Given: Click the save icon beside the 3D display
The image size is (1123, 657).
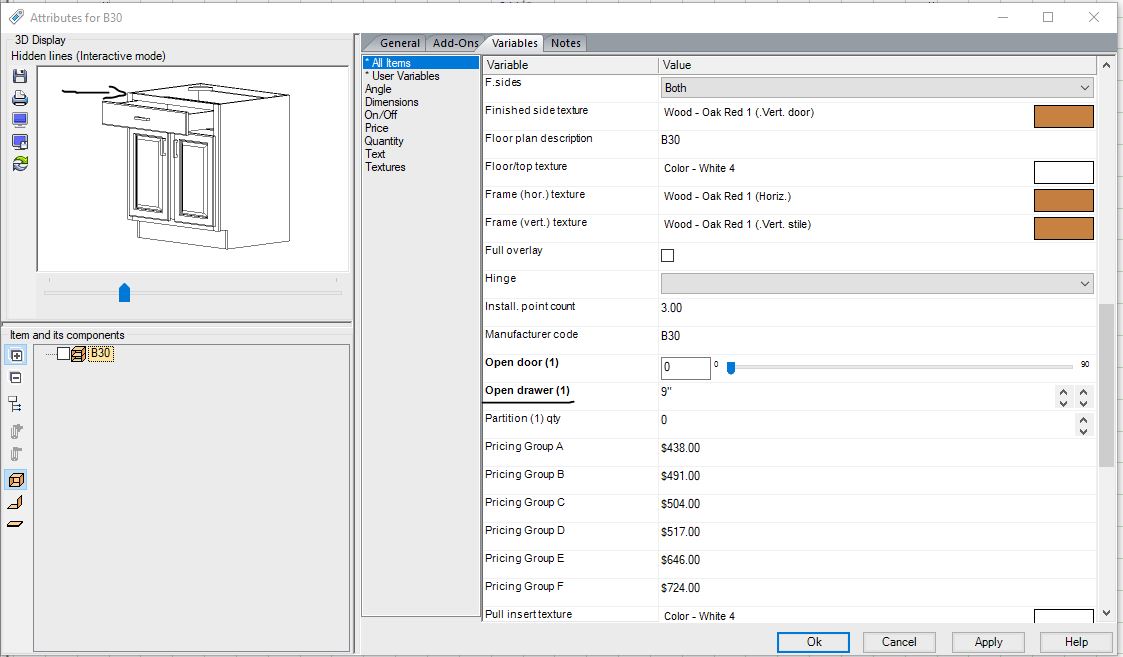Looking at the screenshot, I should coord(20,76).
